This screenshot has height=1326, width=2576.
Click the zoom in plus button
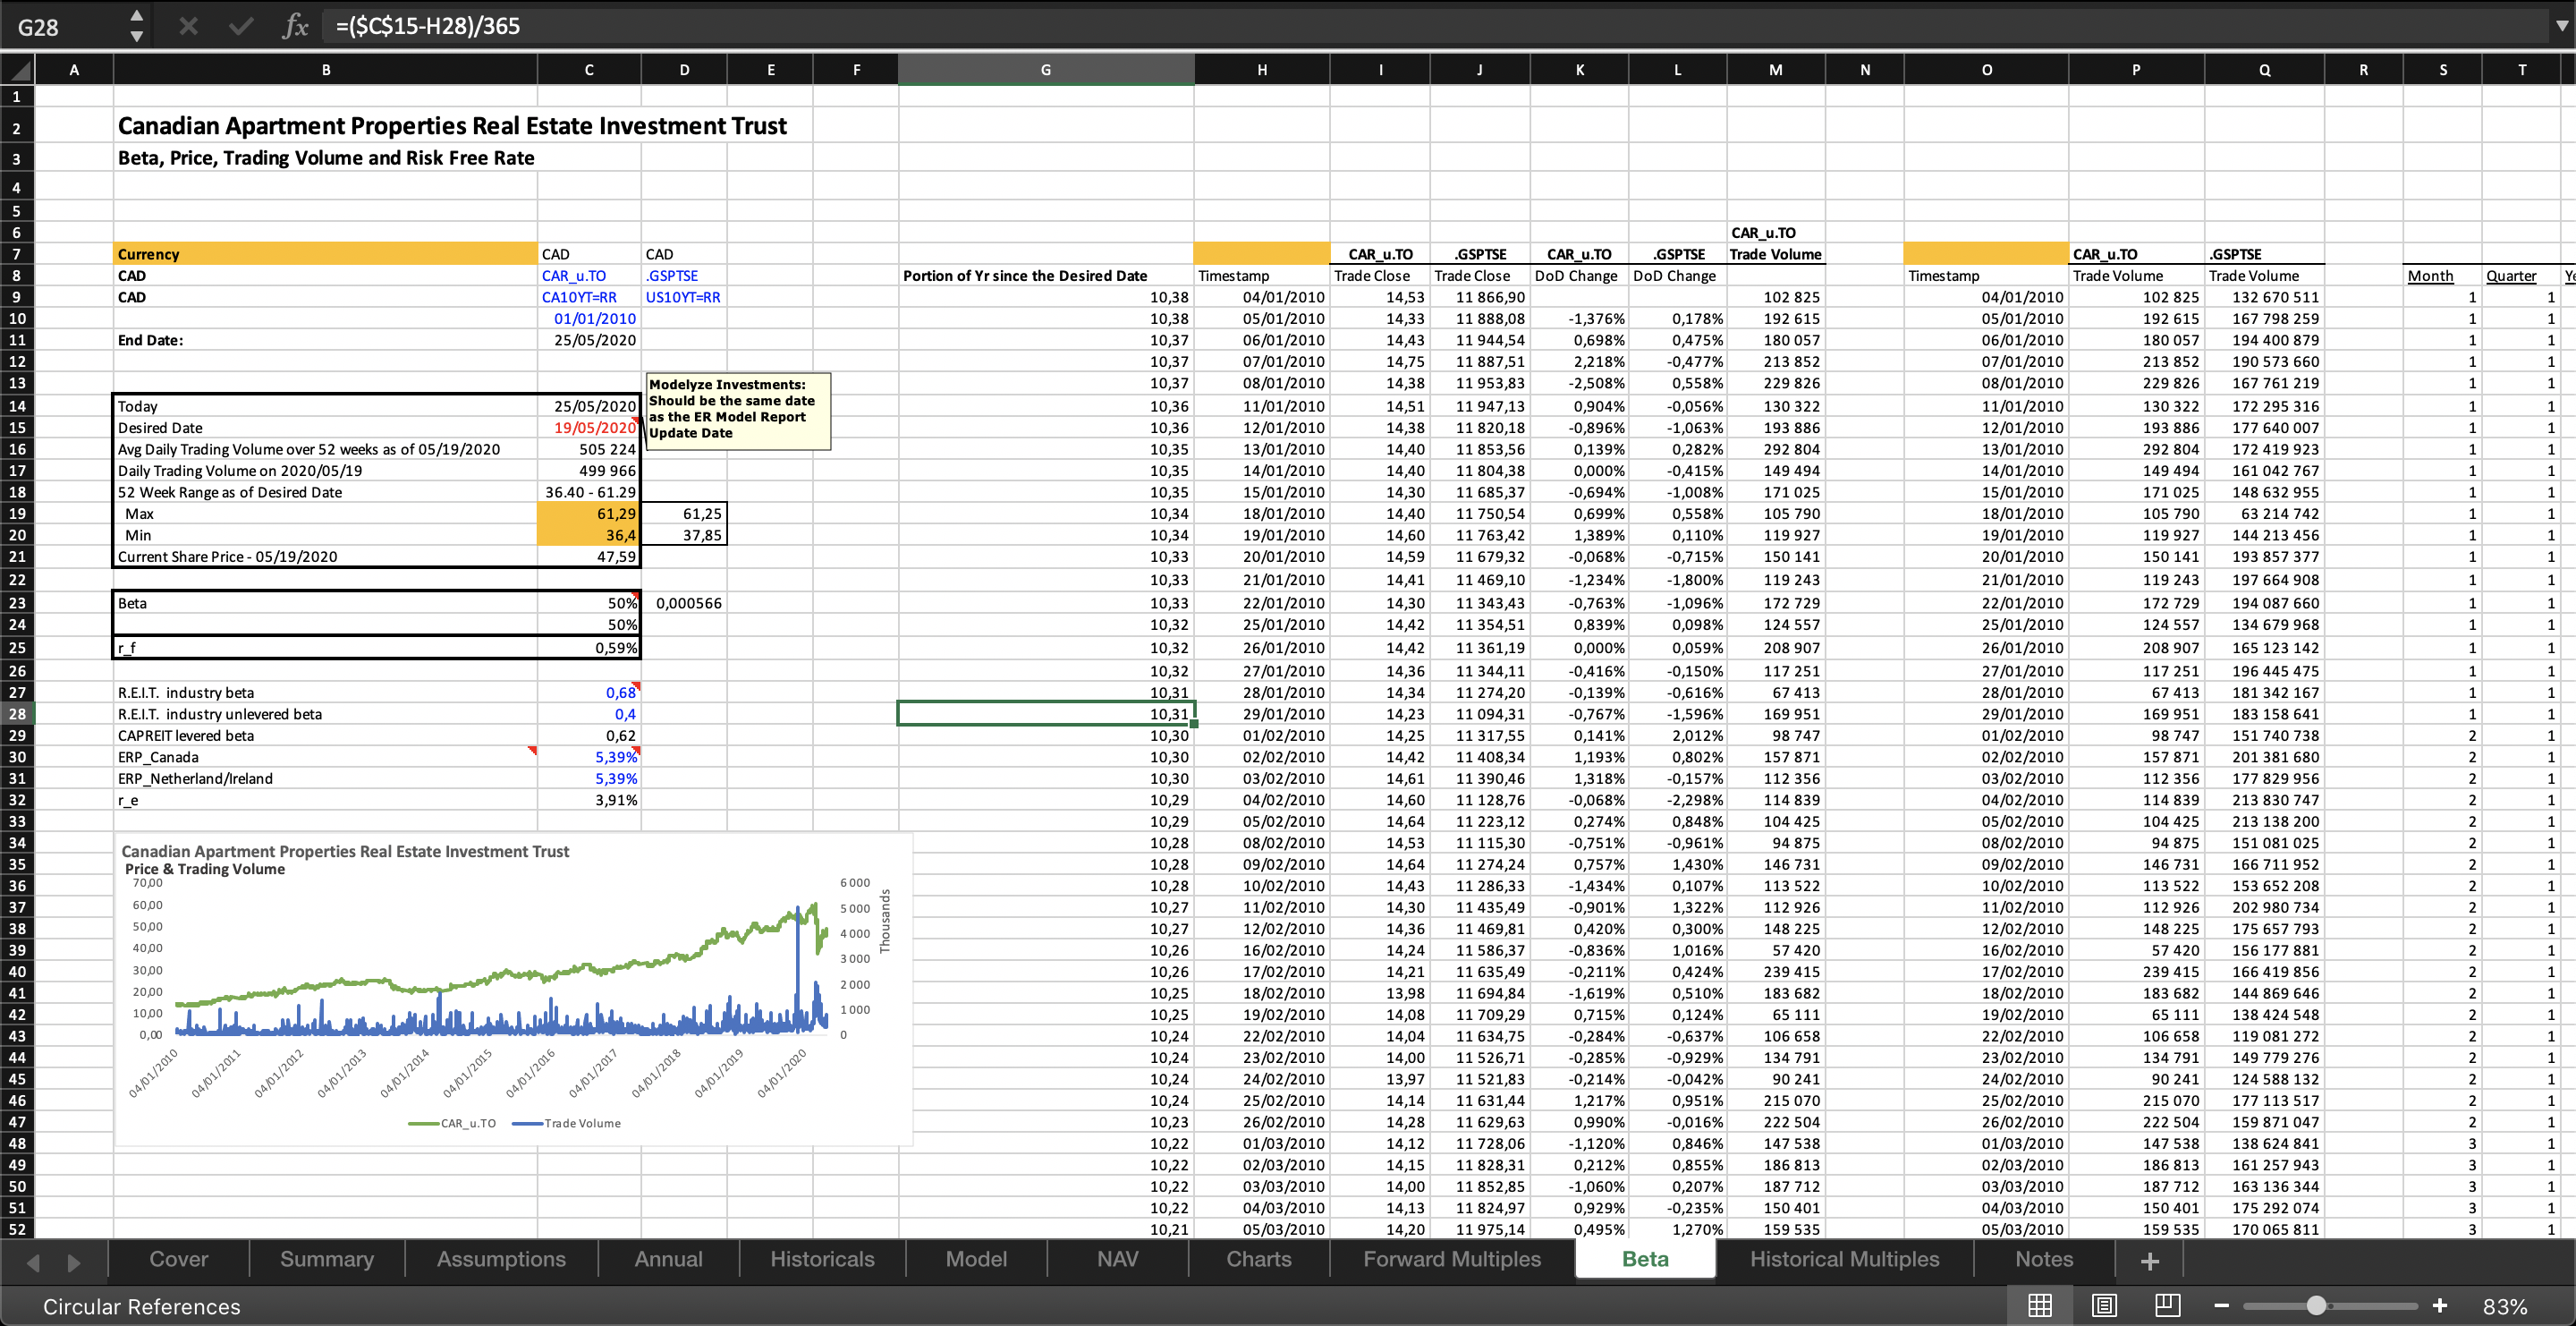click(x=2439, y=1305)
